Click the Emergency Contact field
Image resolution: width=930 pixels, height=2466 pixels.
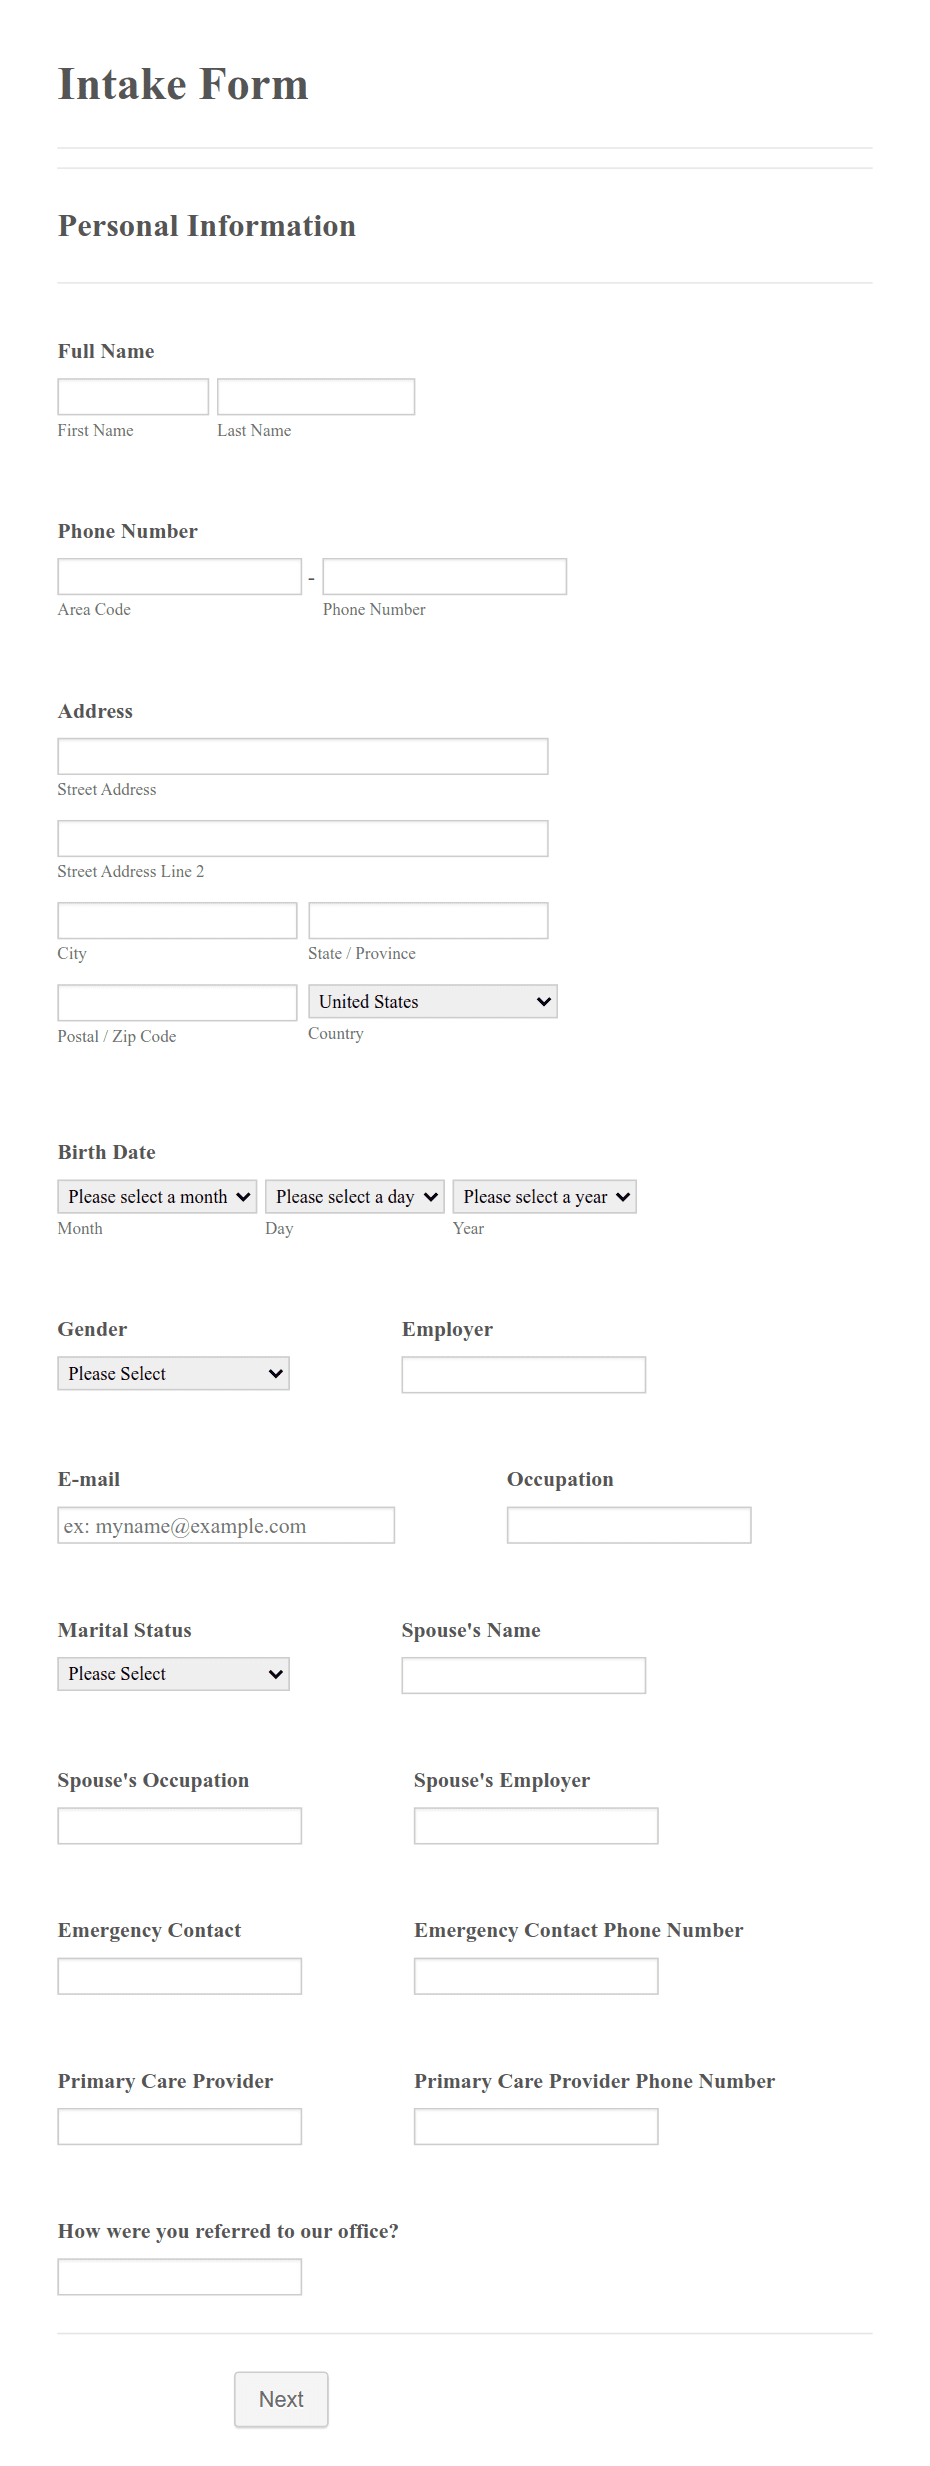pos(179,1975)
